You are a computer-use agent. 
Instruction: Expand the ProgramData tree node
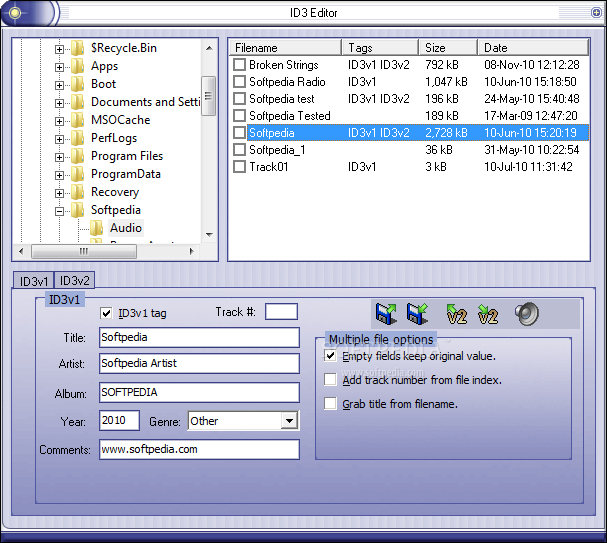point(59,175)
